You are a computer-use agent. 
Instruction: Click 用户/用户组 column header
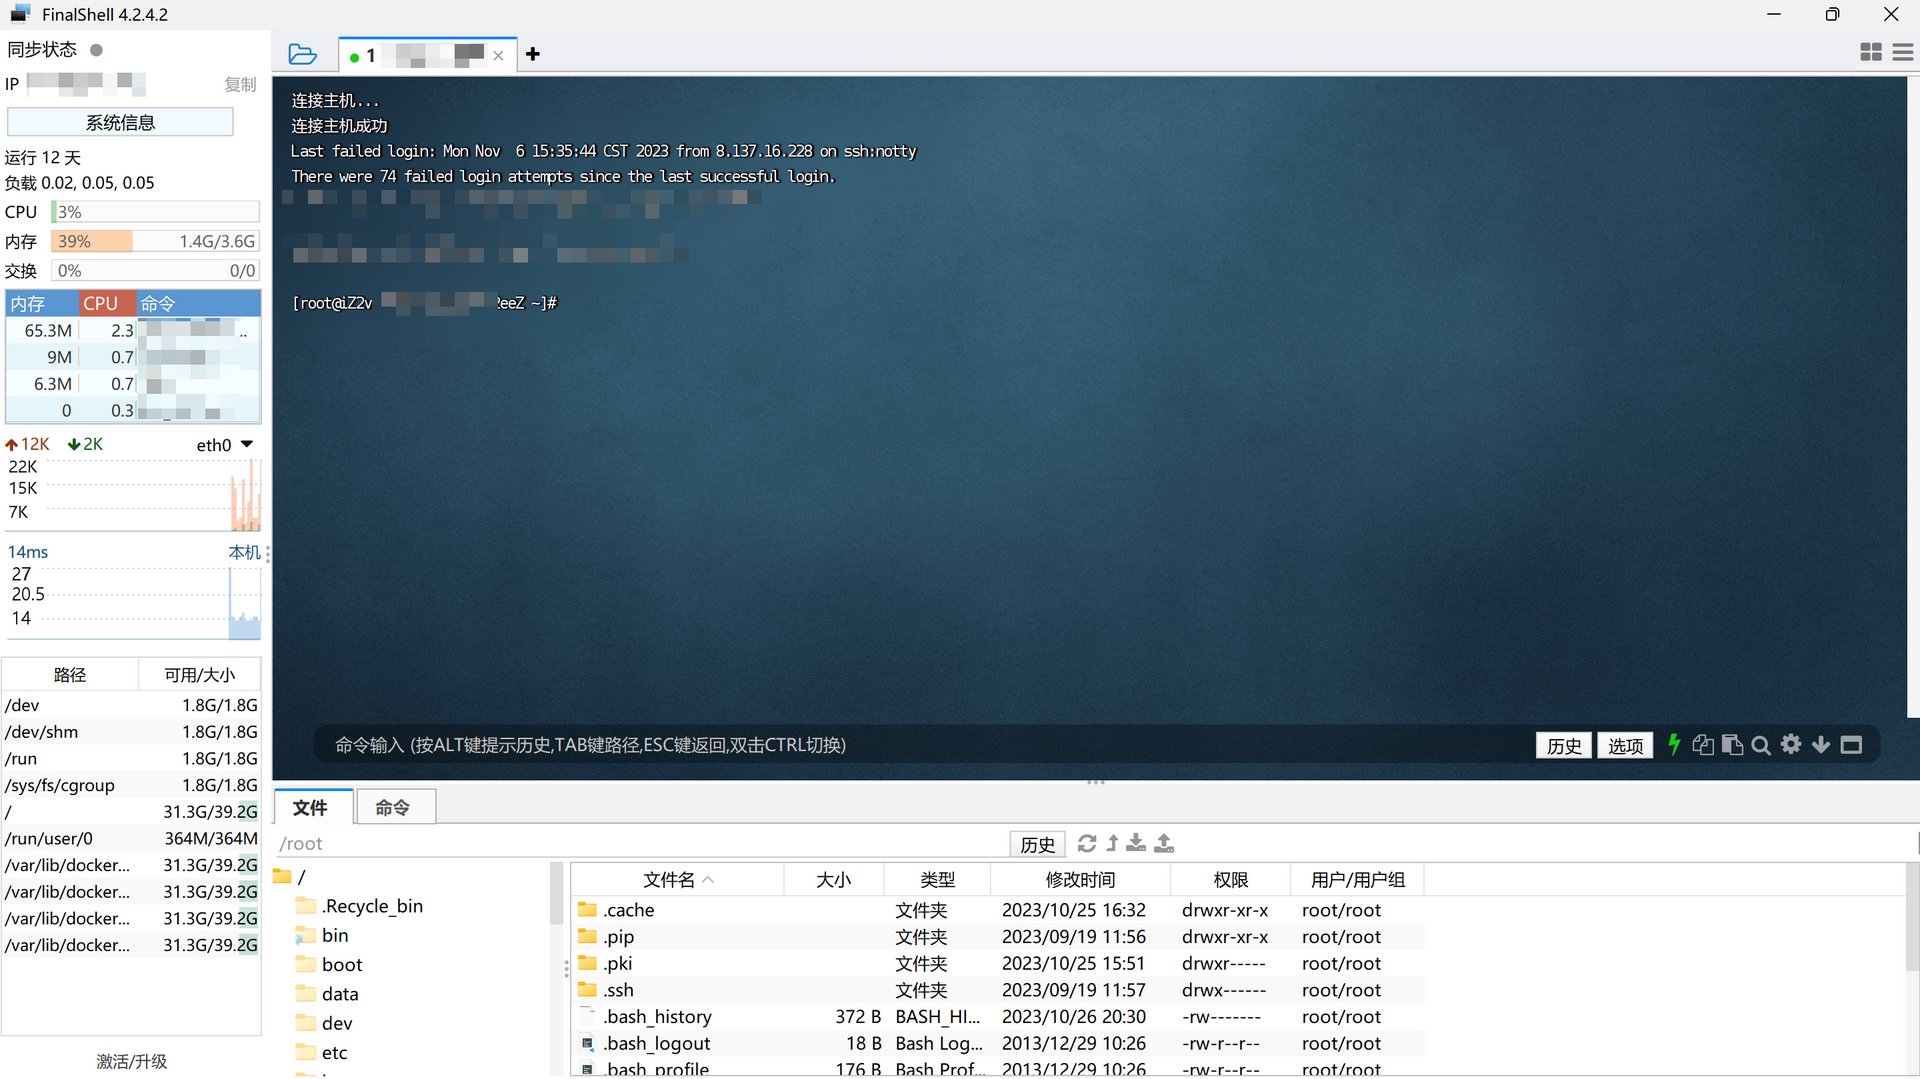pyautogui.click(x=1357, y=879)
